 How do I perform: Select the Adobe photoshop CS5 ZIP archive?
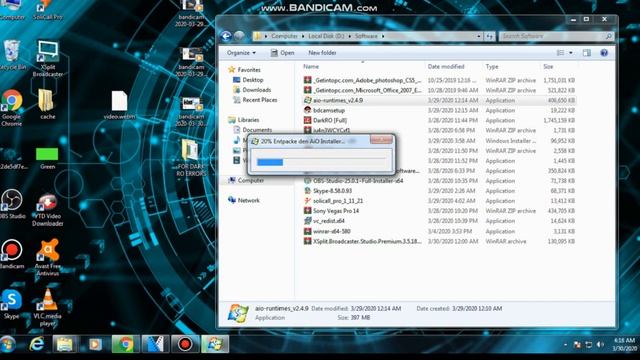click(x=439, y=80)
